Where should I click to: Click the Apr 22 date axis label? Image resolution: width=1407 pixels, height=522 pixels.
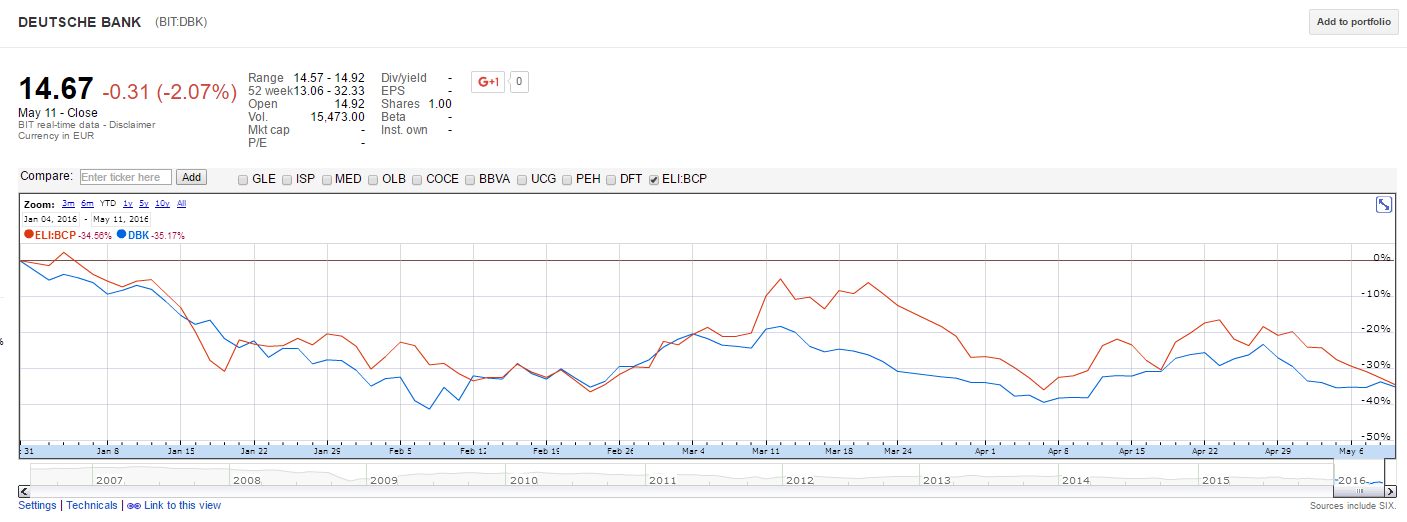(x=1205, y=451)
